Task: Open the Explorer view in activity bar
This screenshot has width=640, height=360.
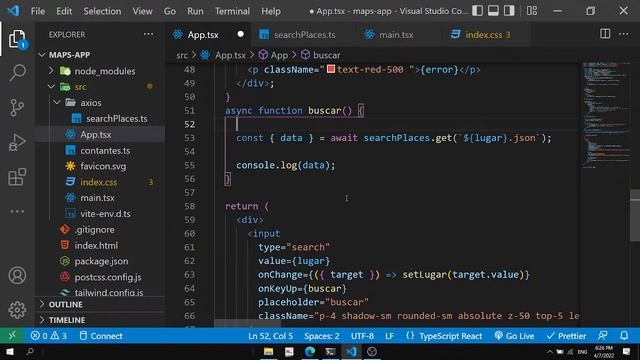Action: tap(17, 39)
